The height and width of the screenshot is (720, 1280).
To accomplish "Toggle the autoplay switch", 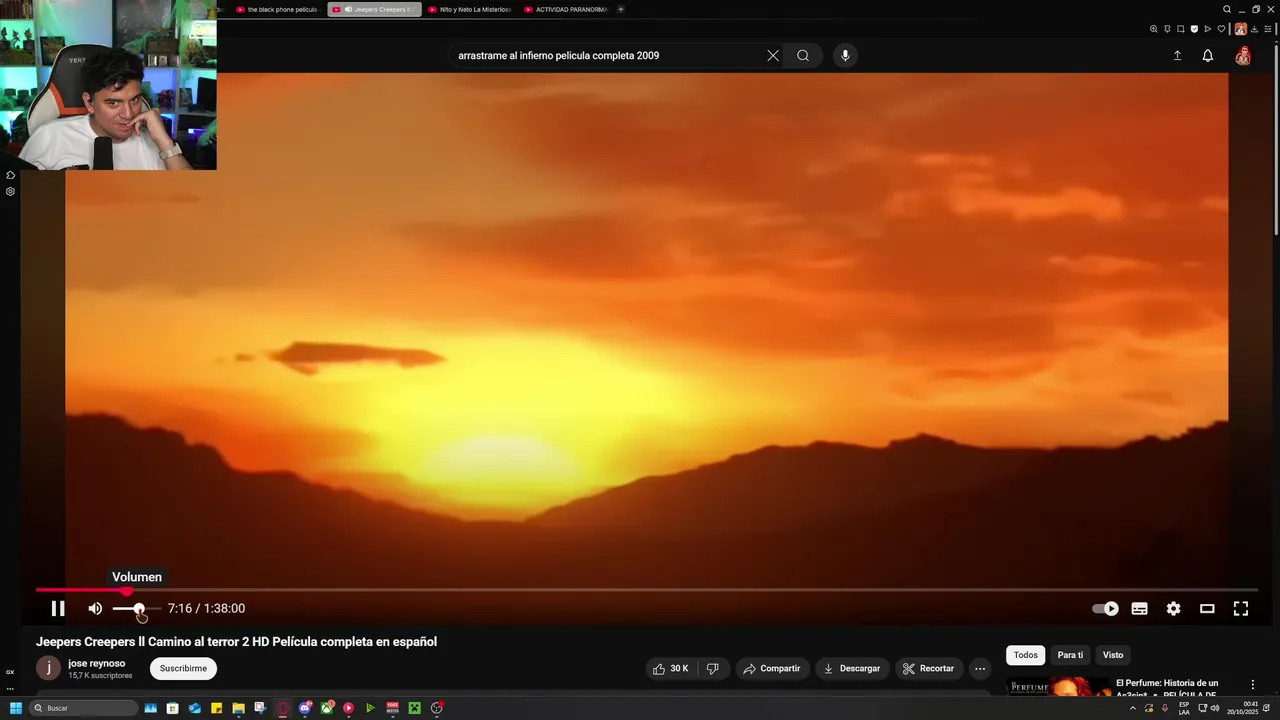I will pos(1105,608).
